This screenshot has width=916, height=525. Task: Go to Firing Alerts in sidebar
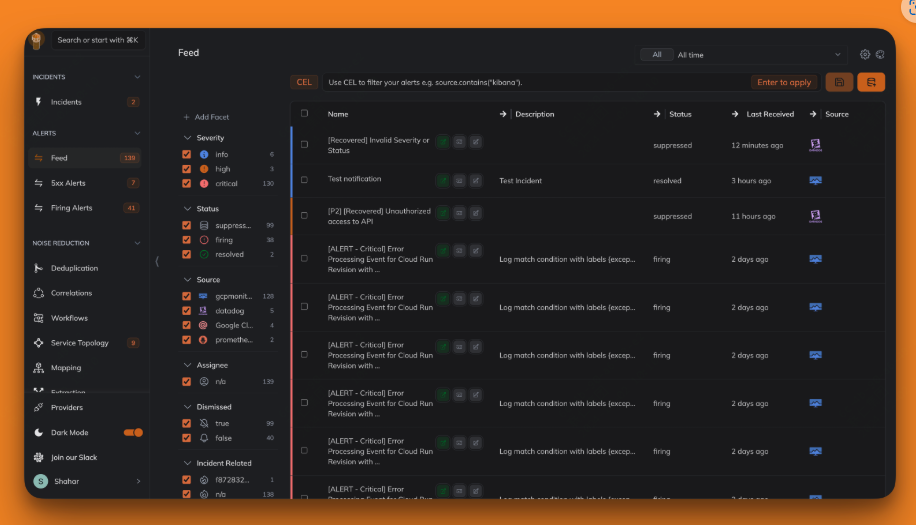(71, 208)
